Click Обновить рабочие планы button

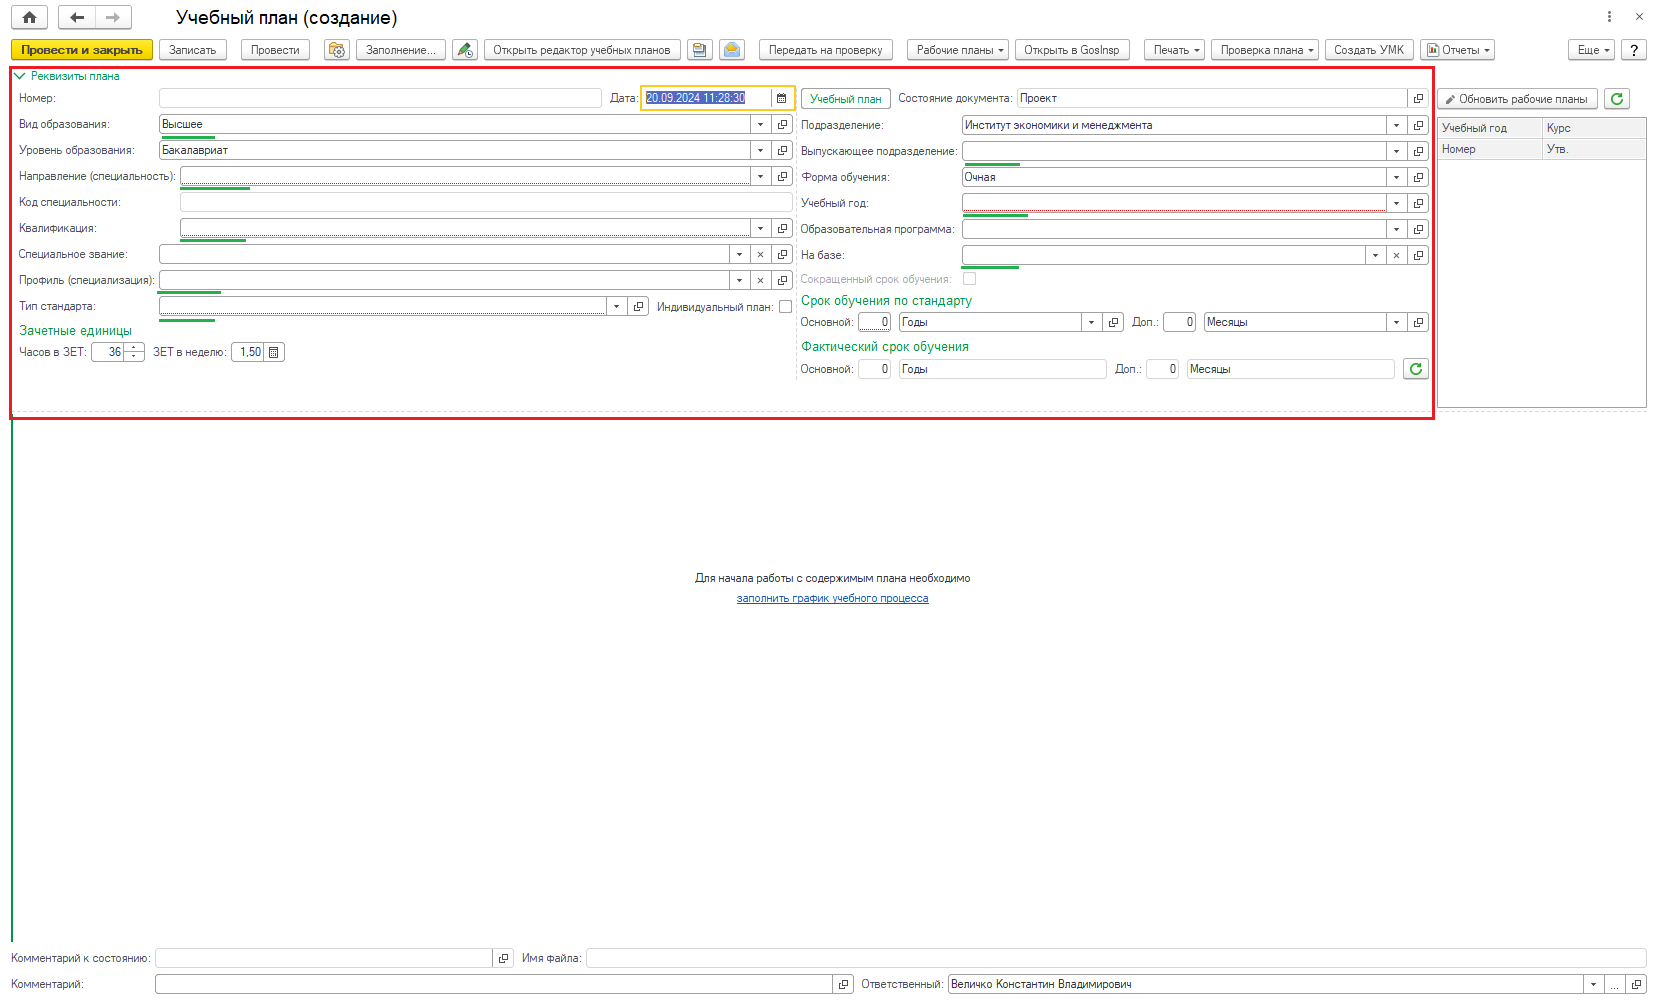(1517, 99)
